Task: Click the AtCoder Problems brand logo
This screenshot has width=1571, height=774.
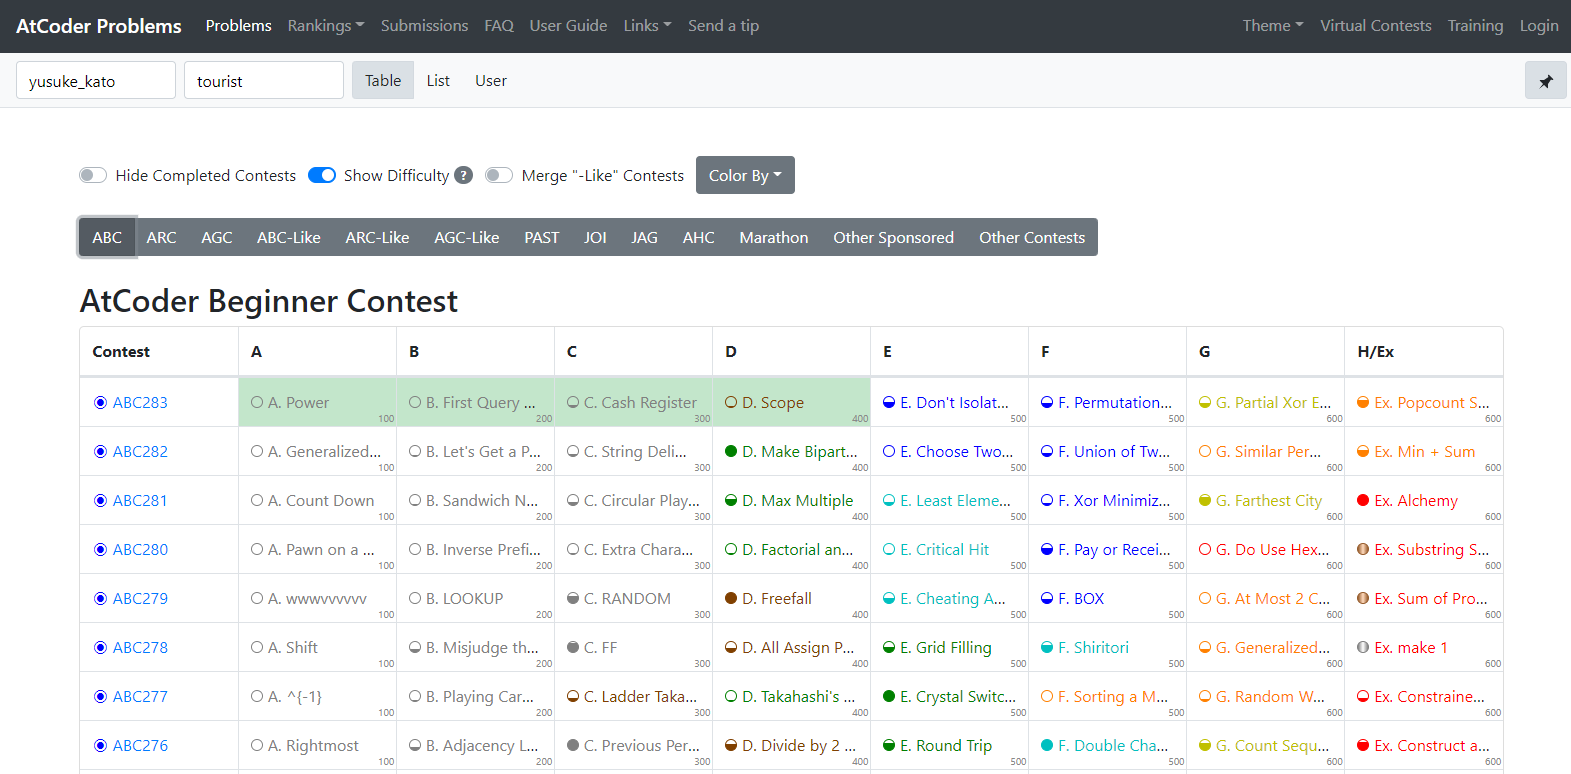Action: 99,26
